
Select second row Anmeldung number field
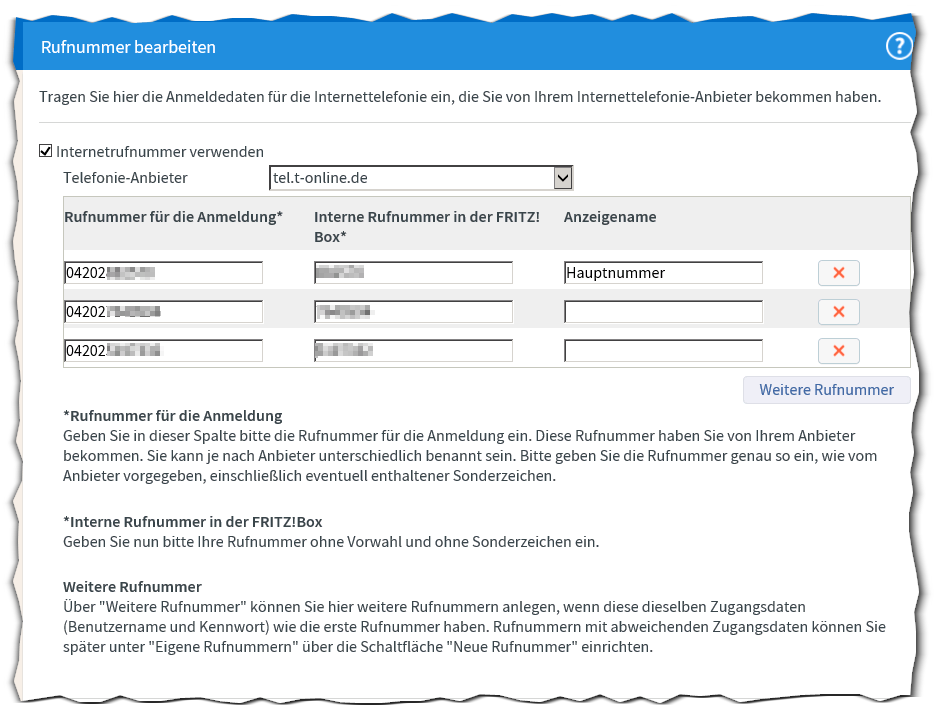[x=163, y=312]
